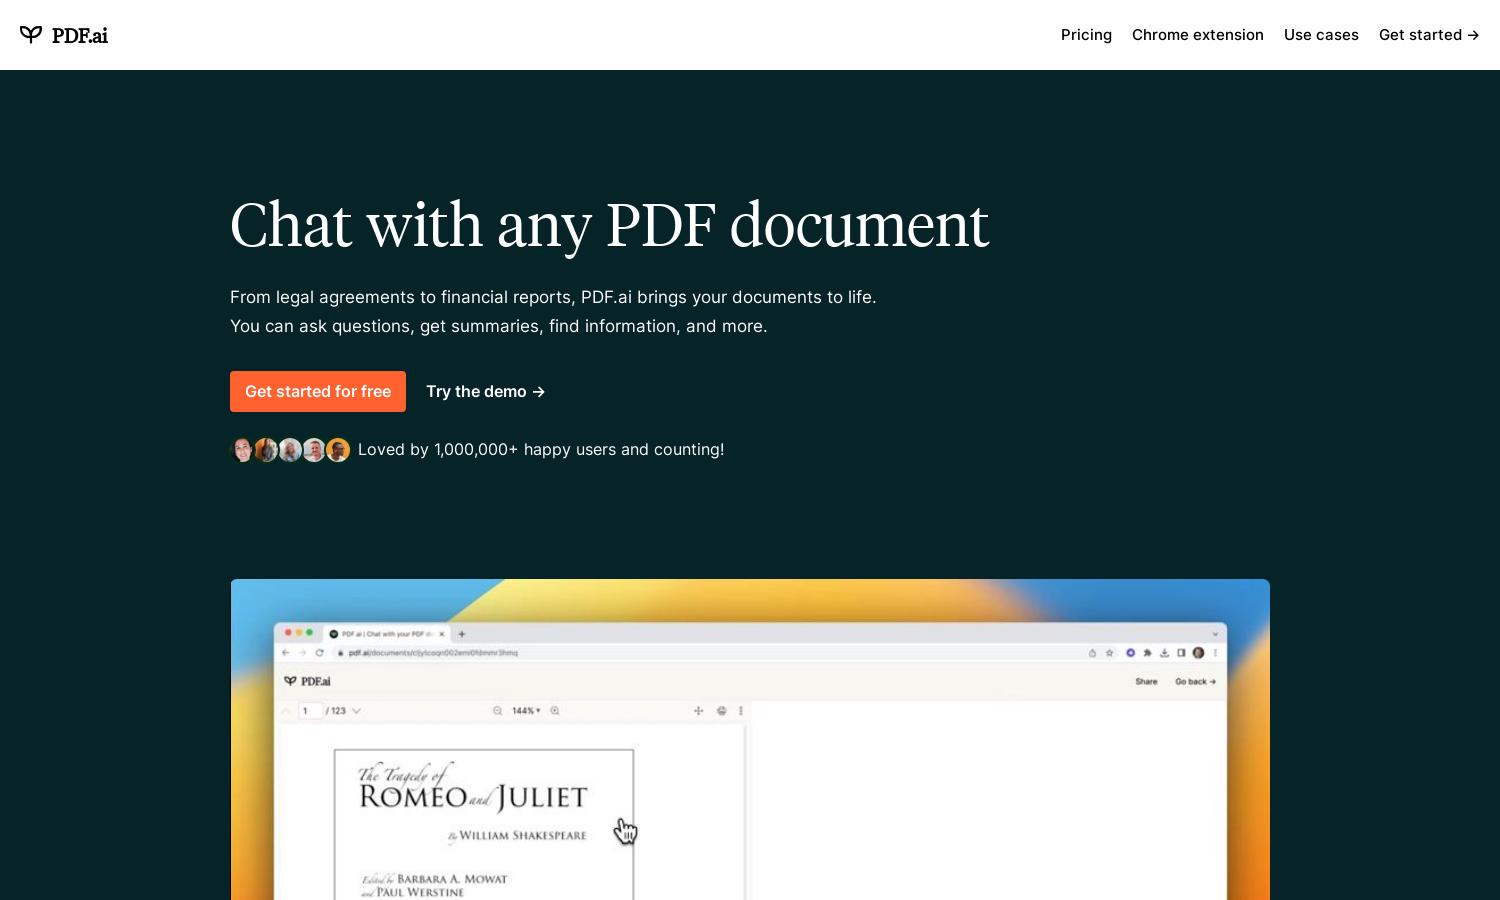Screen dimensions: 1500x900
Task: Open the PDF viewer's three-dot more menu
Action: (x=741, y=711)
